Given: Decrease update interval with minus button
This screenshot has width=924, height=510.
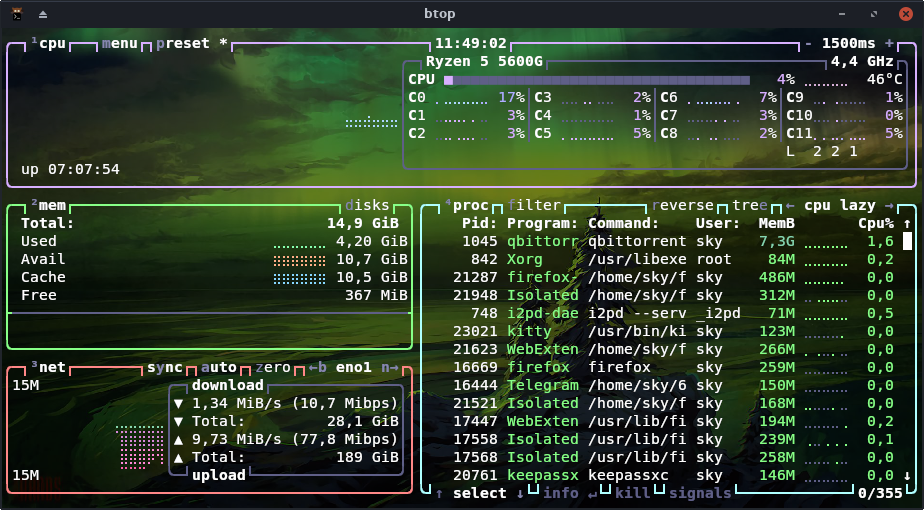Looking at the screenshot, I should pyautogui.click(x=809, y=44).
